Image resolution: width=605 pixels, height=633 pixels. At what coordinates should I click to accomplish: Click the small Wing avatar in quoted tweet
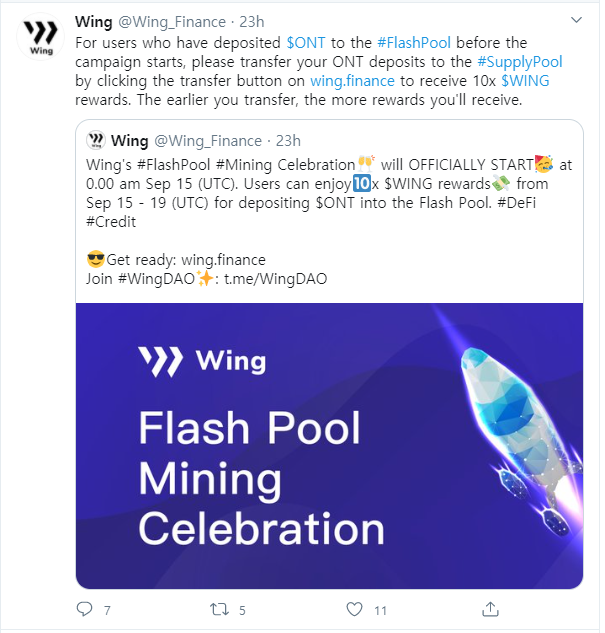tap(95, 141)
